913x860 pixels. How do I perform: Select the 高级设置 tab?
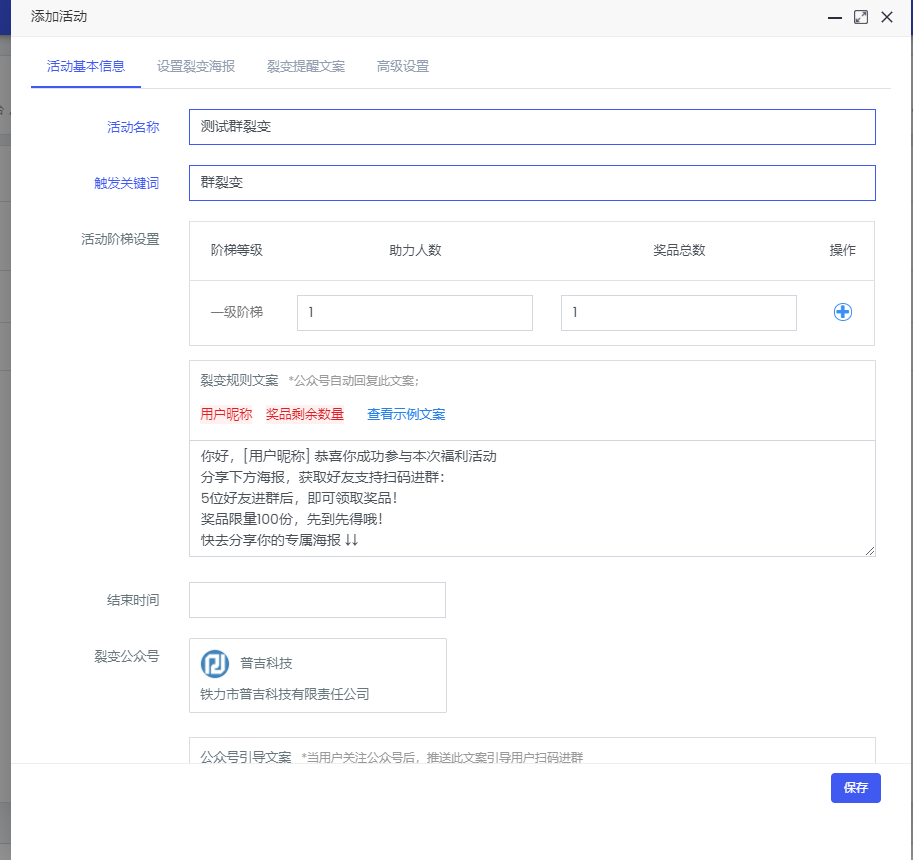point(403,66)
